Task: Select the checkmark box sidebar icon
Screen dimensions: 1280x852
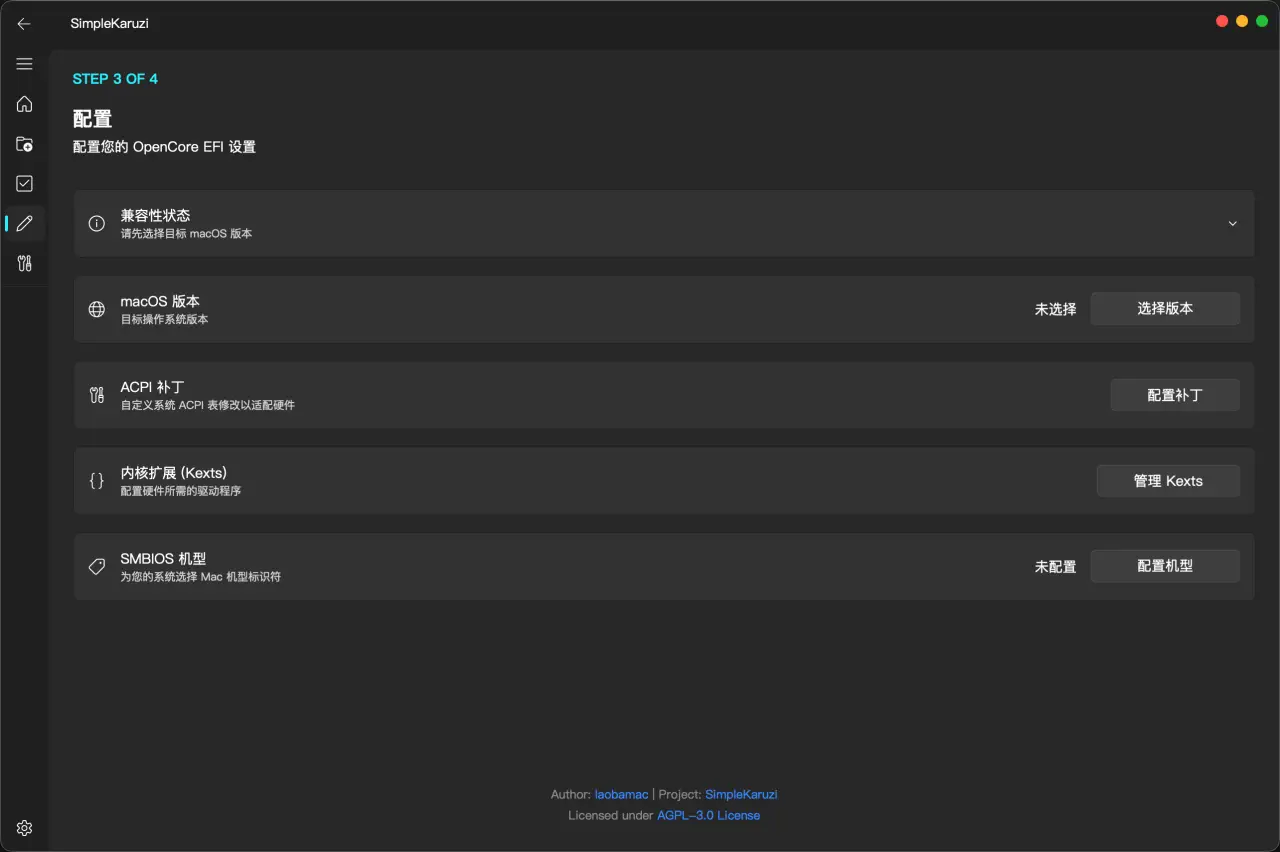Action: tap(24, 184)
